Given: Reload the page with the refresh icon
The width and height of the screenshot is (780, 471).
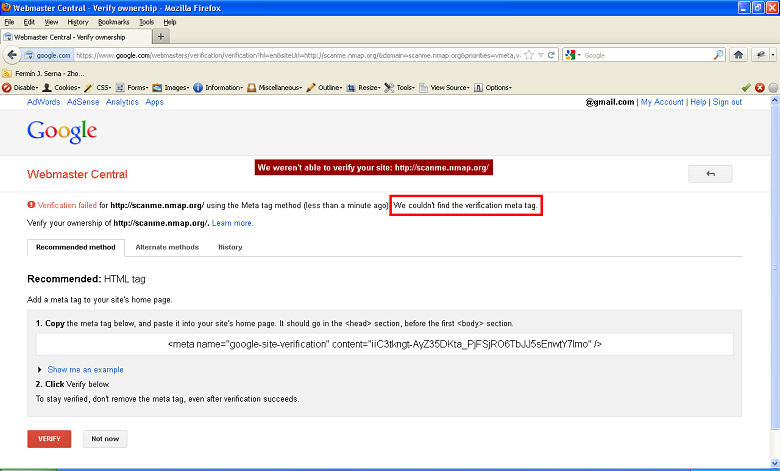Looking at the screenshot, I should pyautogui.click(x=551, y=55).
